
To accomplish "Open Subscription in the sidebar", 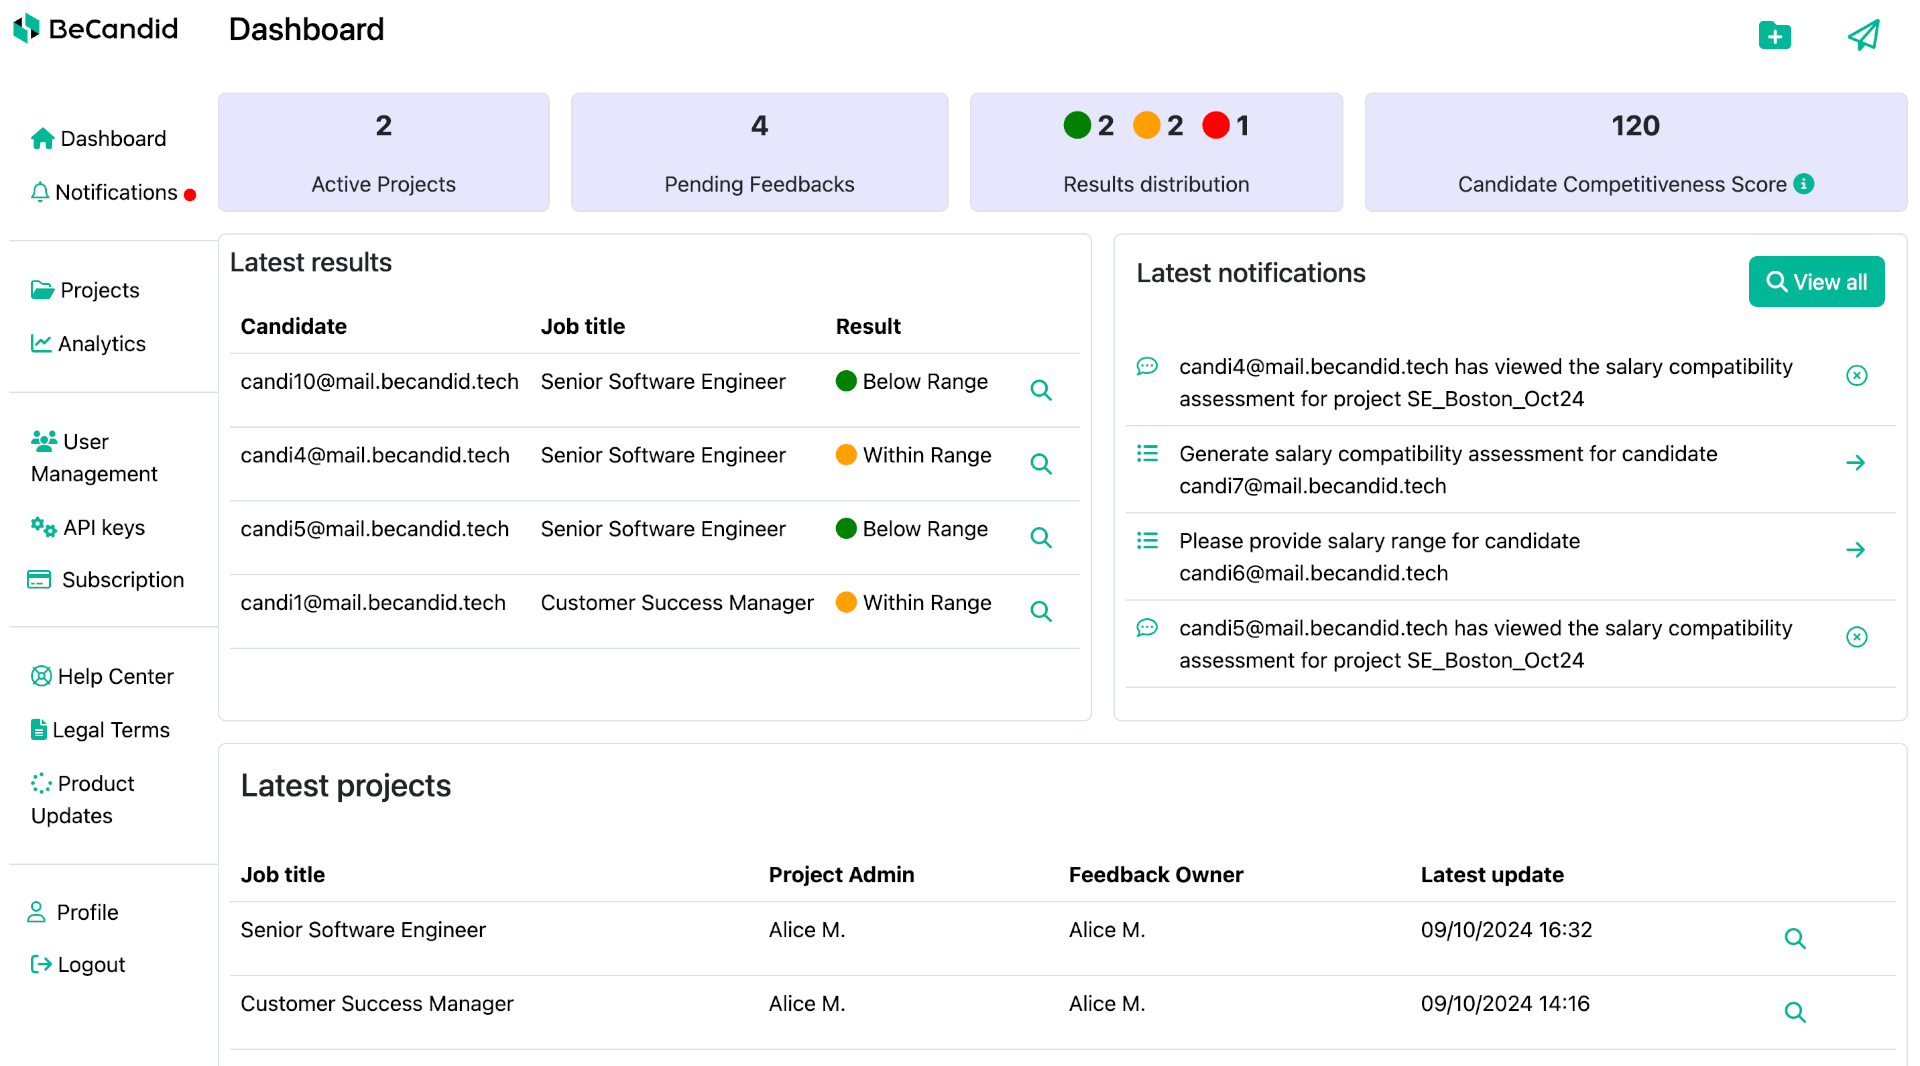I will [x=106, y=580].
